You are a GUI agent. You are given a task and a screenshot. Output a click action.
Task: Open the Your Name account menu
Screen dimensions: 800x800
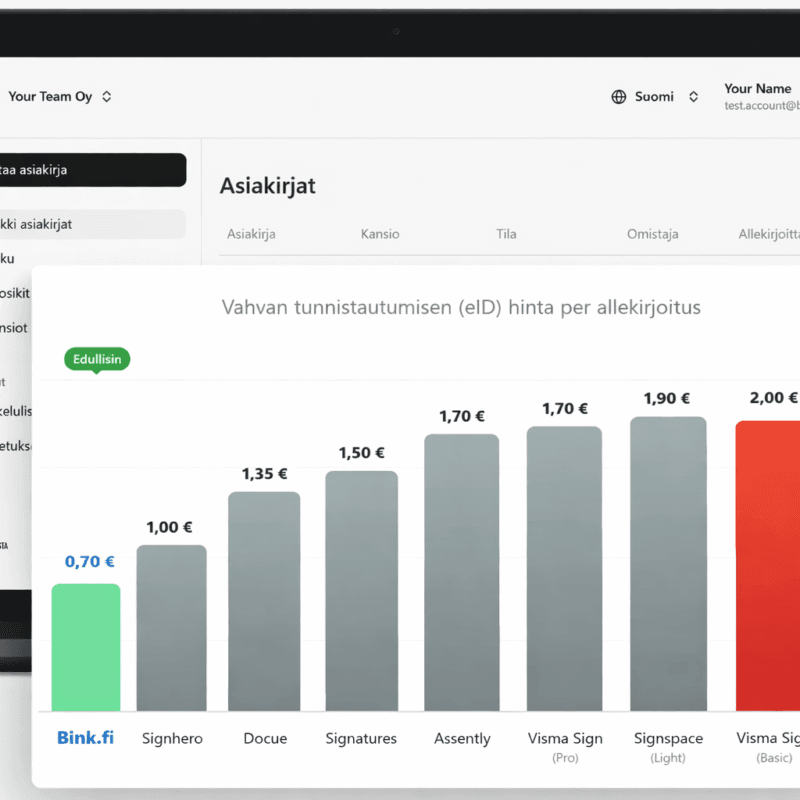coord(760,96)
